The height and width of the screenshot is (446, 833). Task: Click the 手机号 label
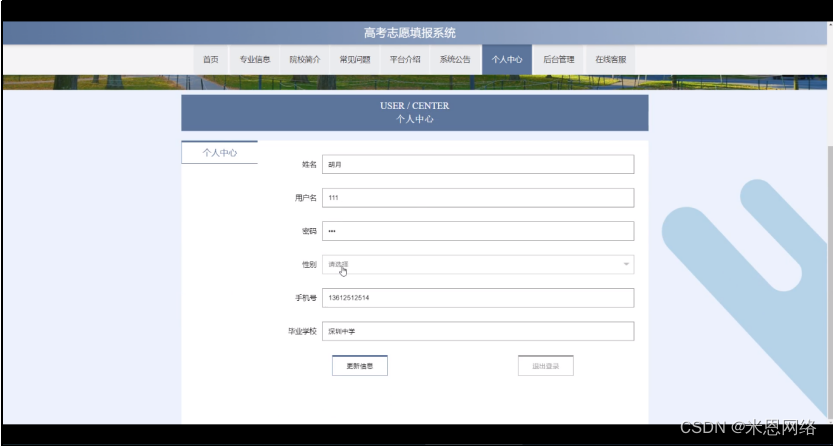click(306, 298)
